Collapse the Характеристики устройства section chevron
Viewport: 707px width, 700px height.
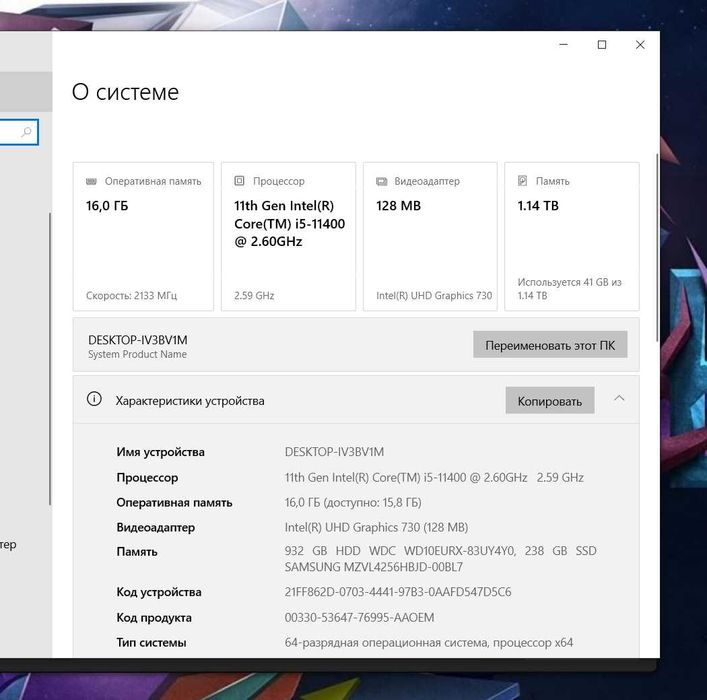[619, 398]
